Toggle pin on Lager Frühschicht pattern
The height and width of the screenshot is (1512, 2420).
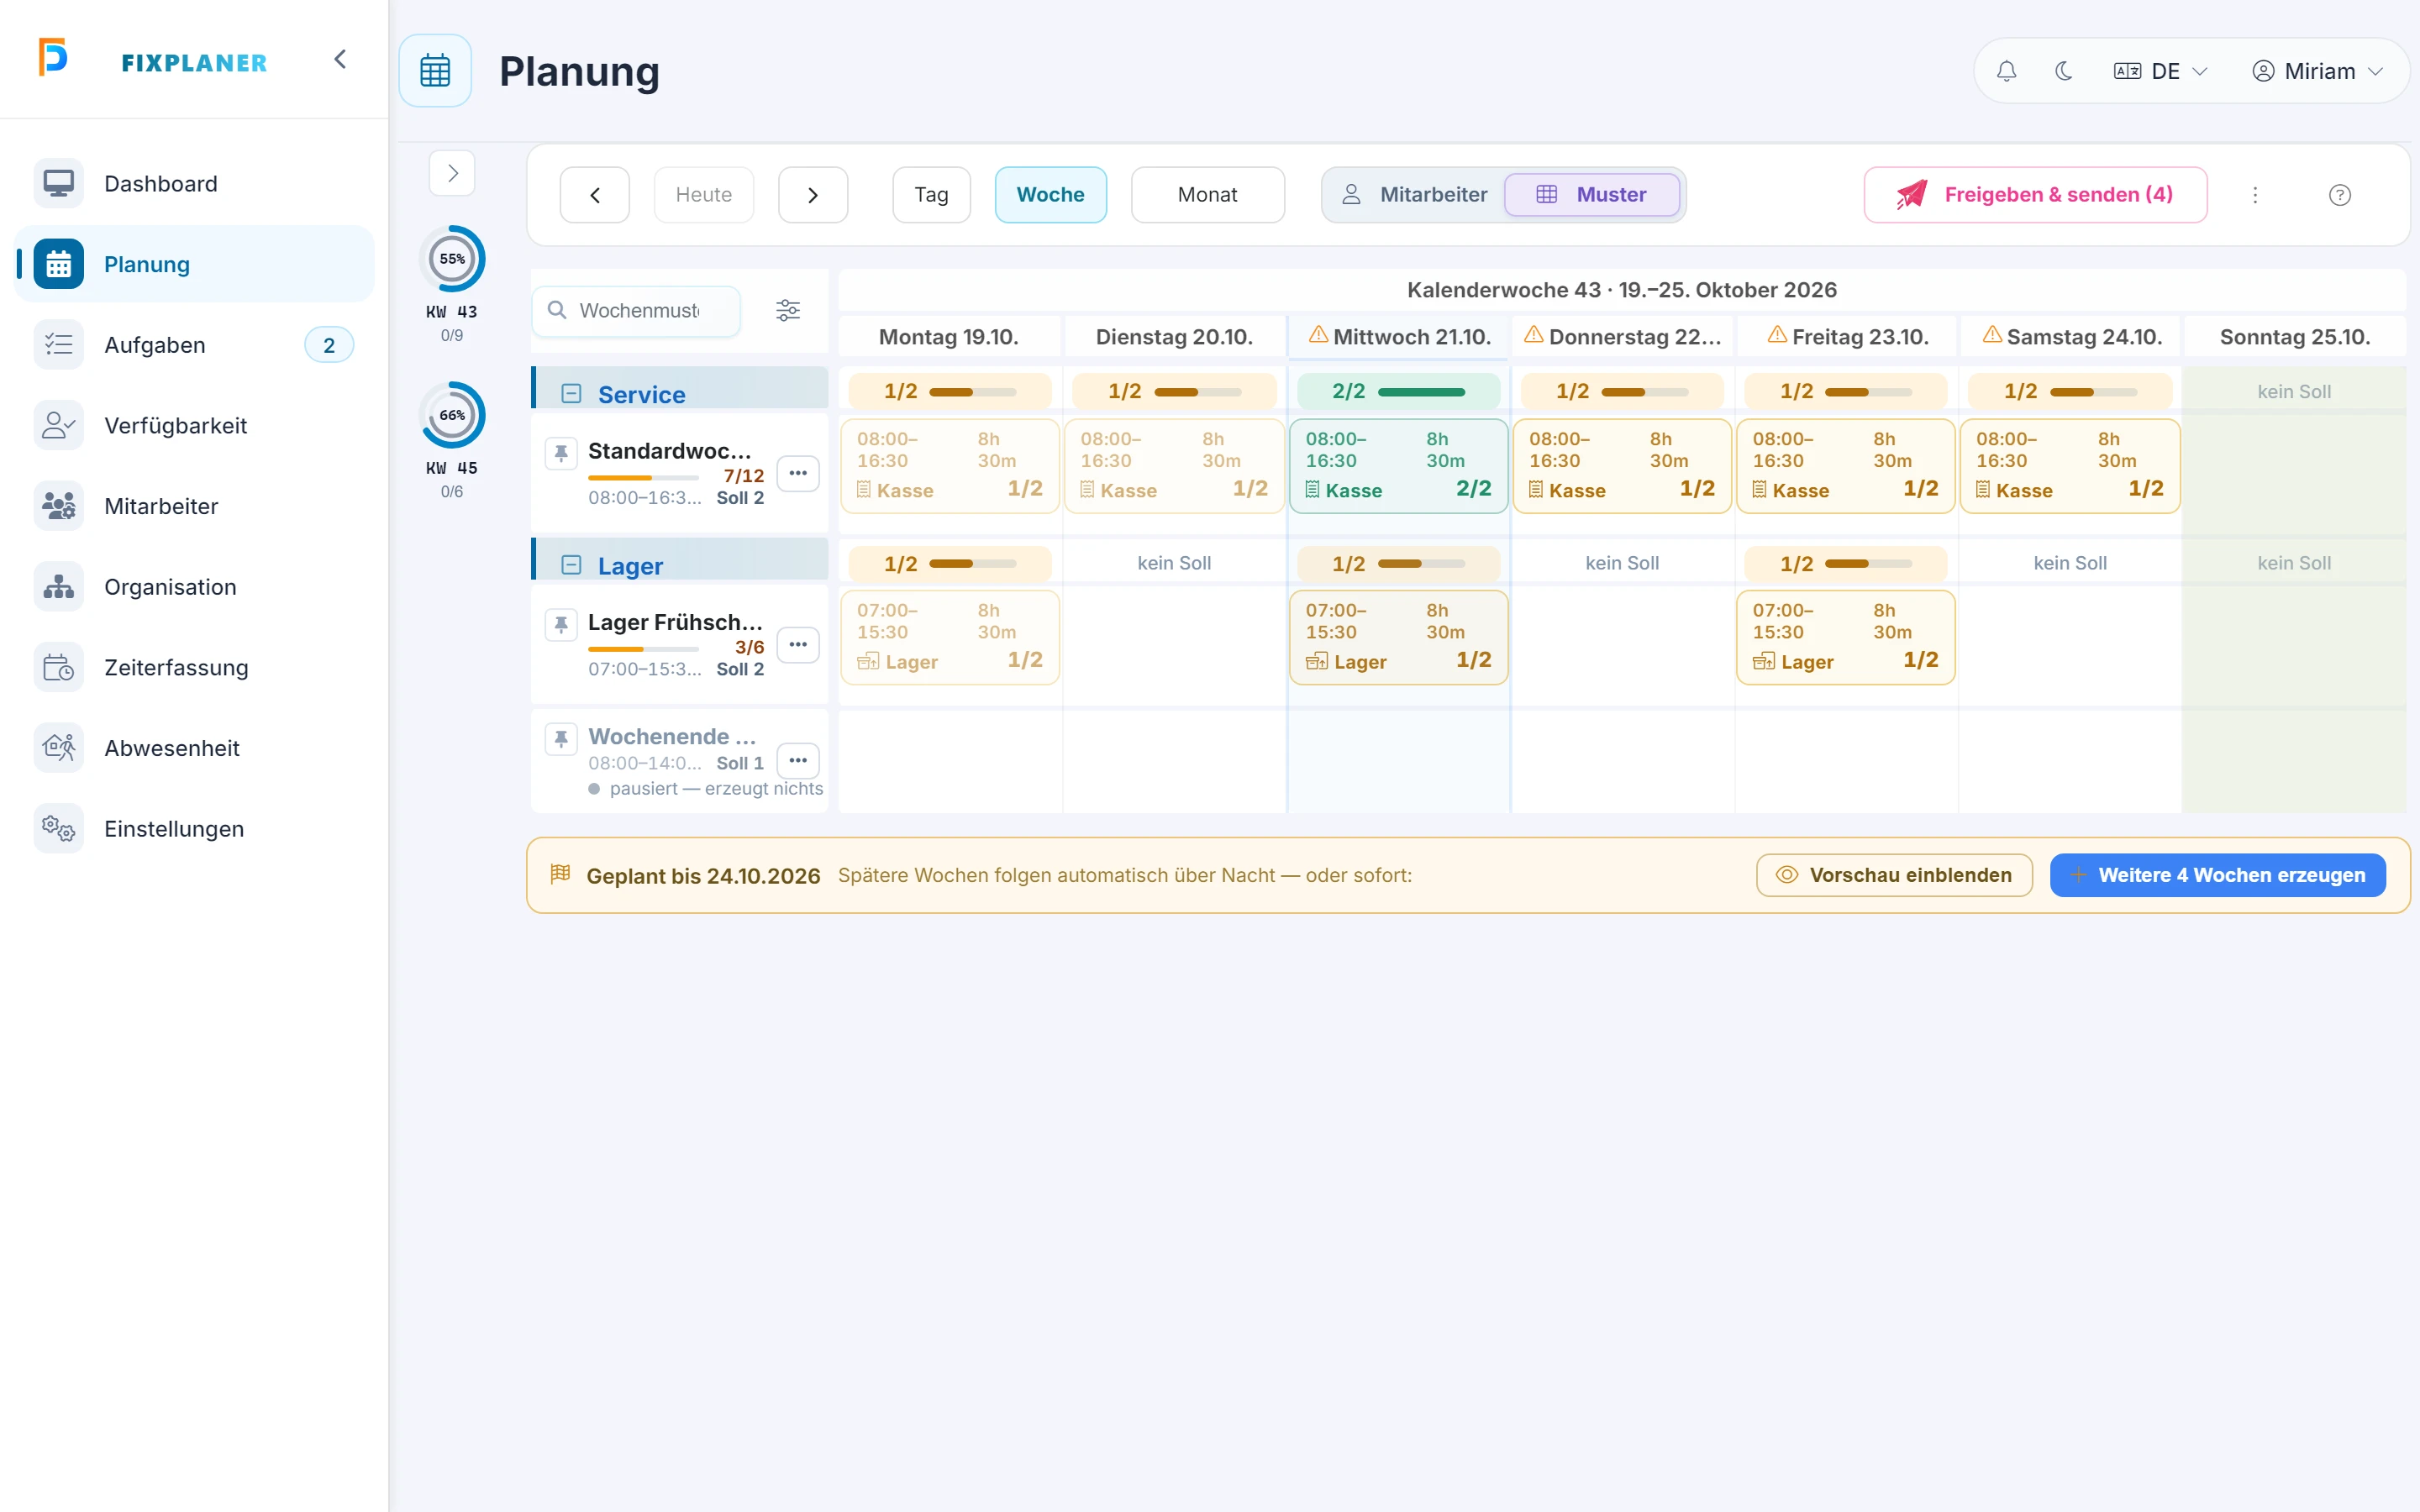561,624
